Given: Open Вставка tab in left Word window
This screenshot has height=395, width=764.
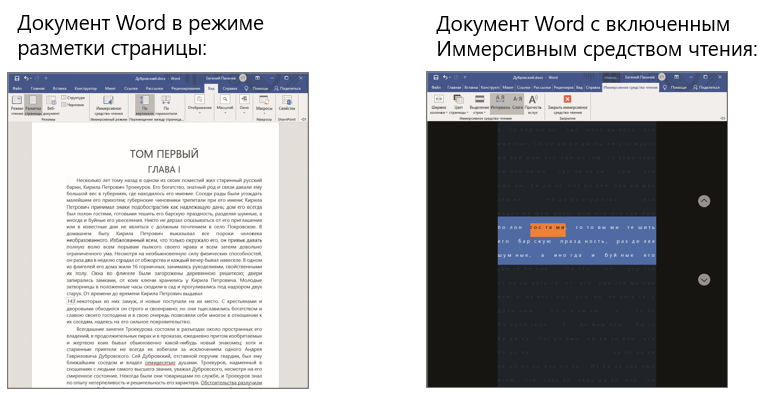Looking at the screenshot, I should pyautogui.click(x=59, y=89).
